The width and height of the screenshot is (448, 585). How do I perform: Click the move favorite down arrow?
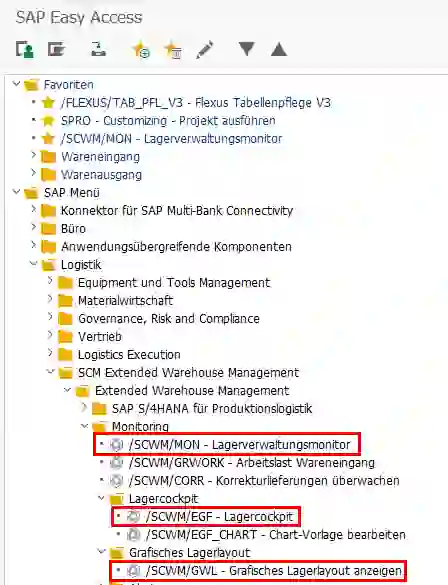[247, 49]
